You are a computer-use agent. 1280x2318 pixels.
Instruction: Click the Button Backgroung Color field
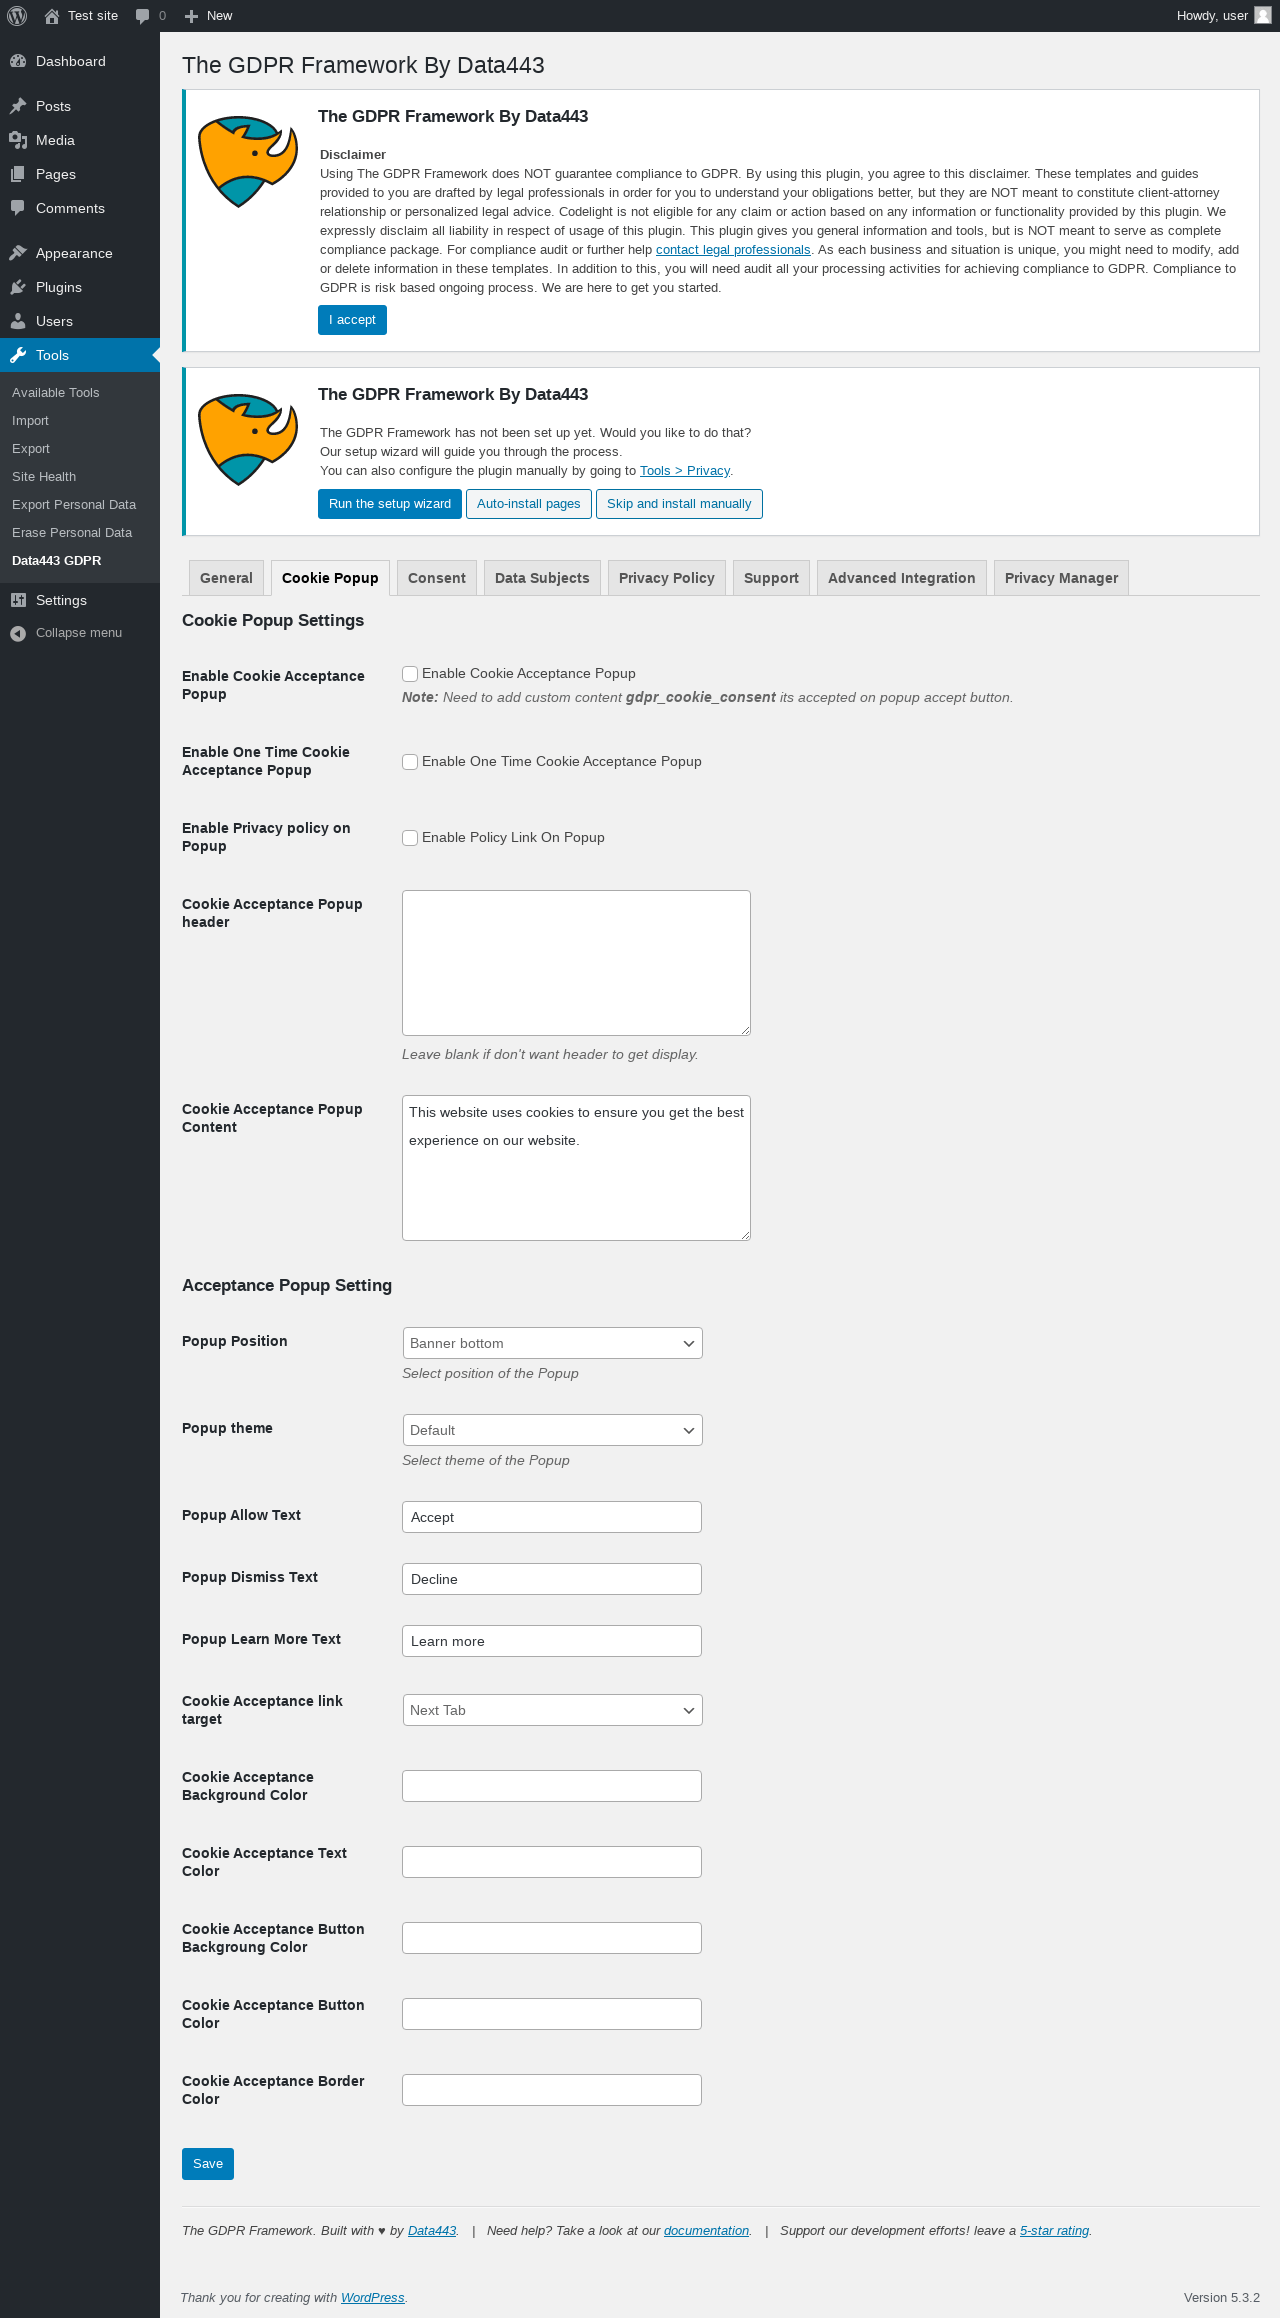(552, 1938)
